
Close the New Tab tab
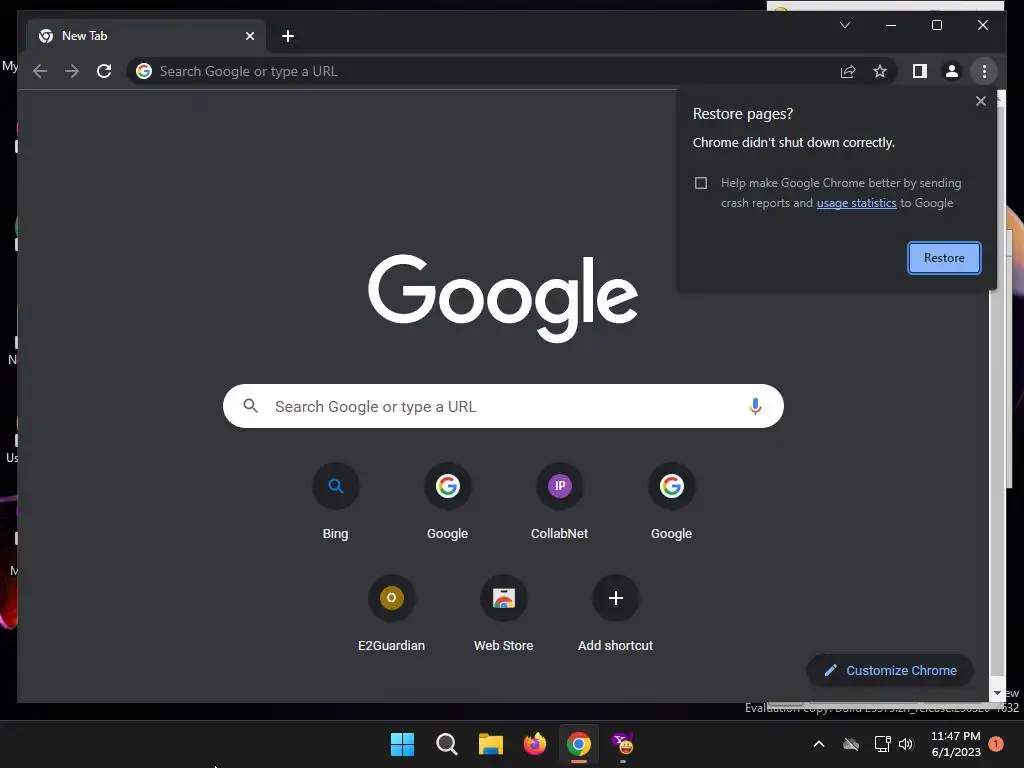click(x=249, y=36)
